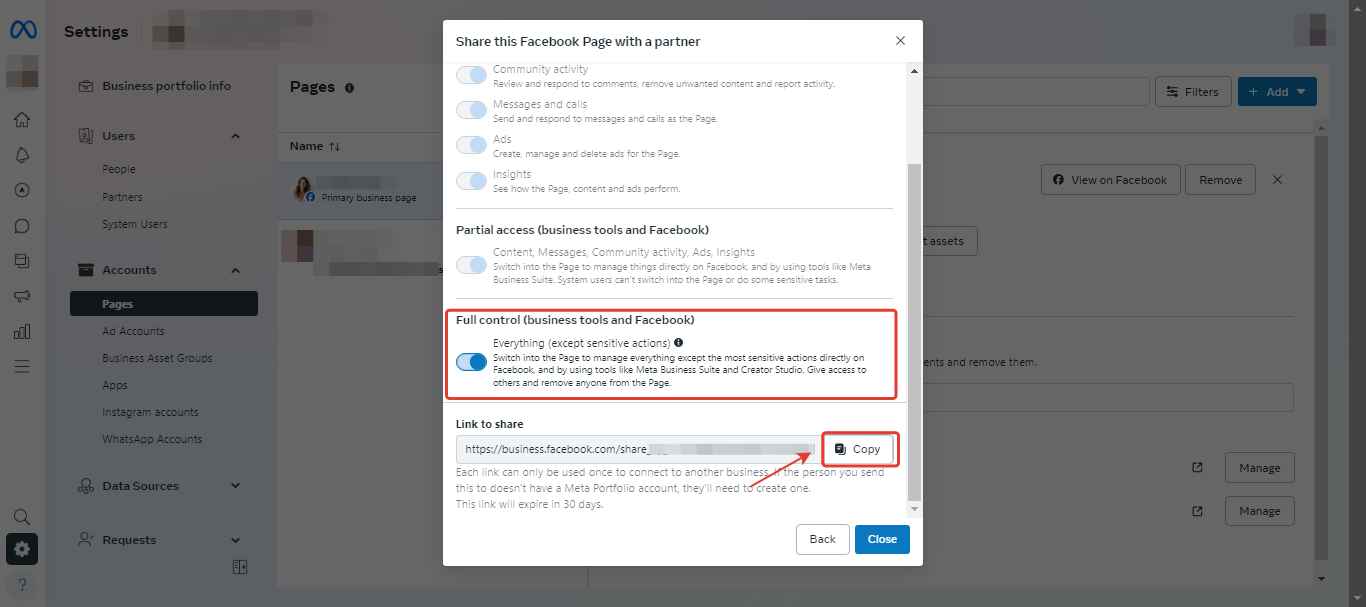Select Ad Accounts in the sidebar
The height and width of the screenshot is (607, 1366).
click(133, 331)
